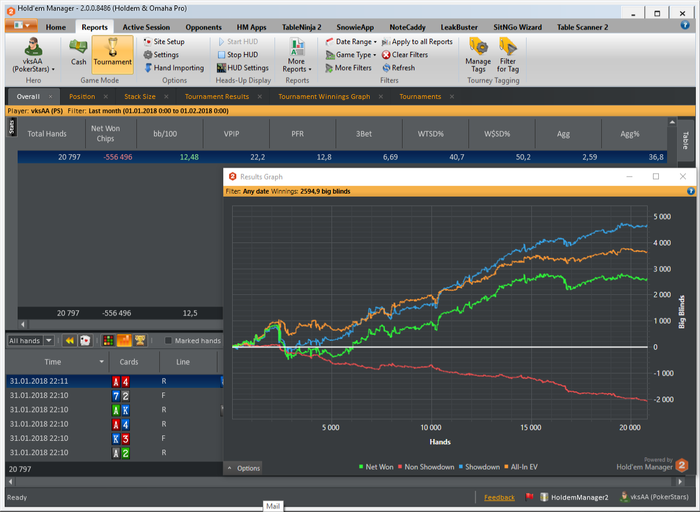Expand the More Reports menu
Image resolution: width=700 pixels, height=512 pixels.
(296, 55)
